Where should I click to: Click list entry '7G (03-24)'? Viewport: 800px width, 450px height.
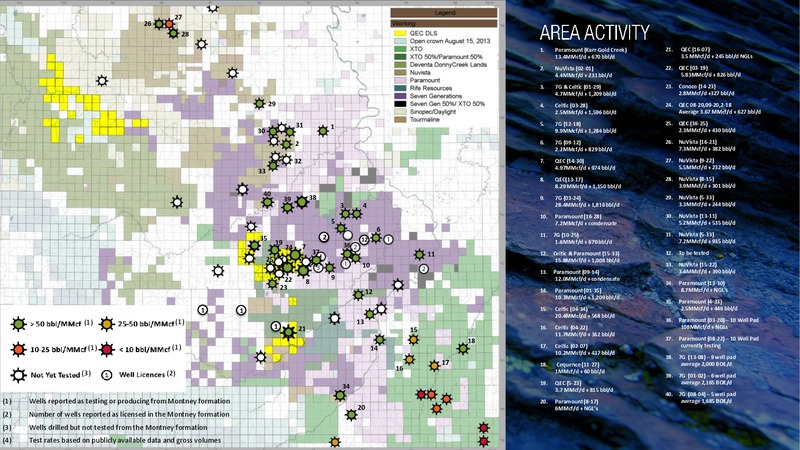[567, 198]
